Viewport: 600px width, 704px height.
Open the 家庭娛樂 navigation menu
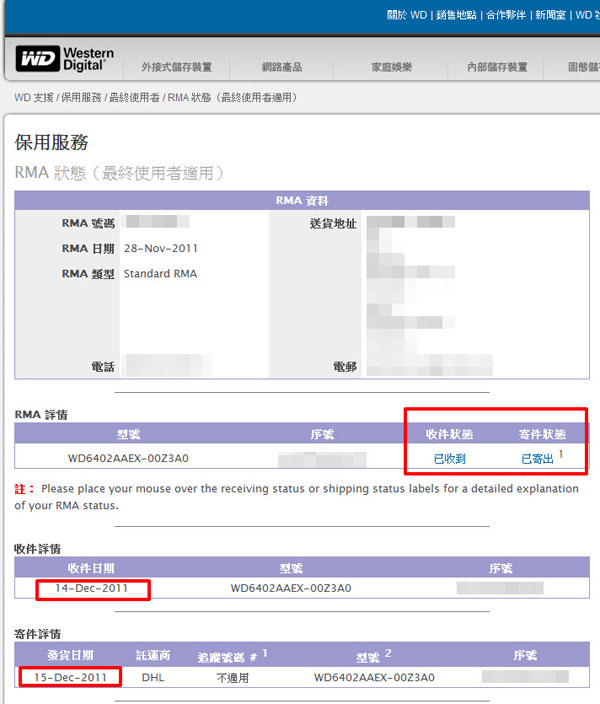pyautogui.click(x=391, y=67)
